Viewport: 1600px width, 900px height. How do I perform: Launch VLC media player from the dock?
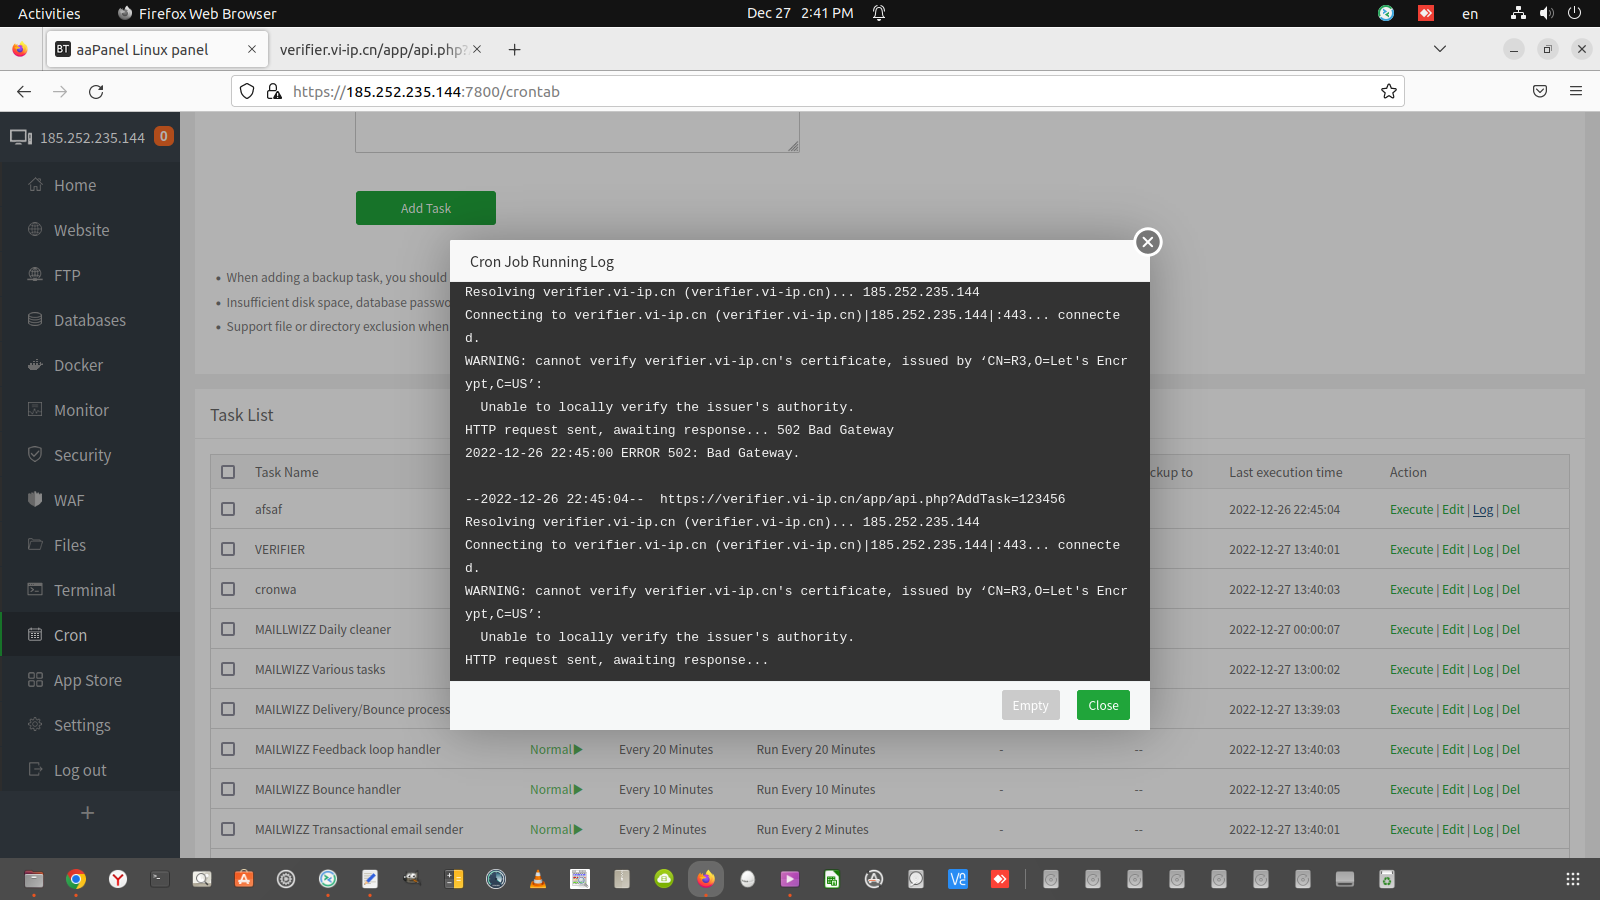point(538,879)
